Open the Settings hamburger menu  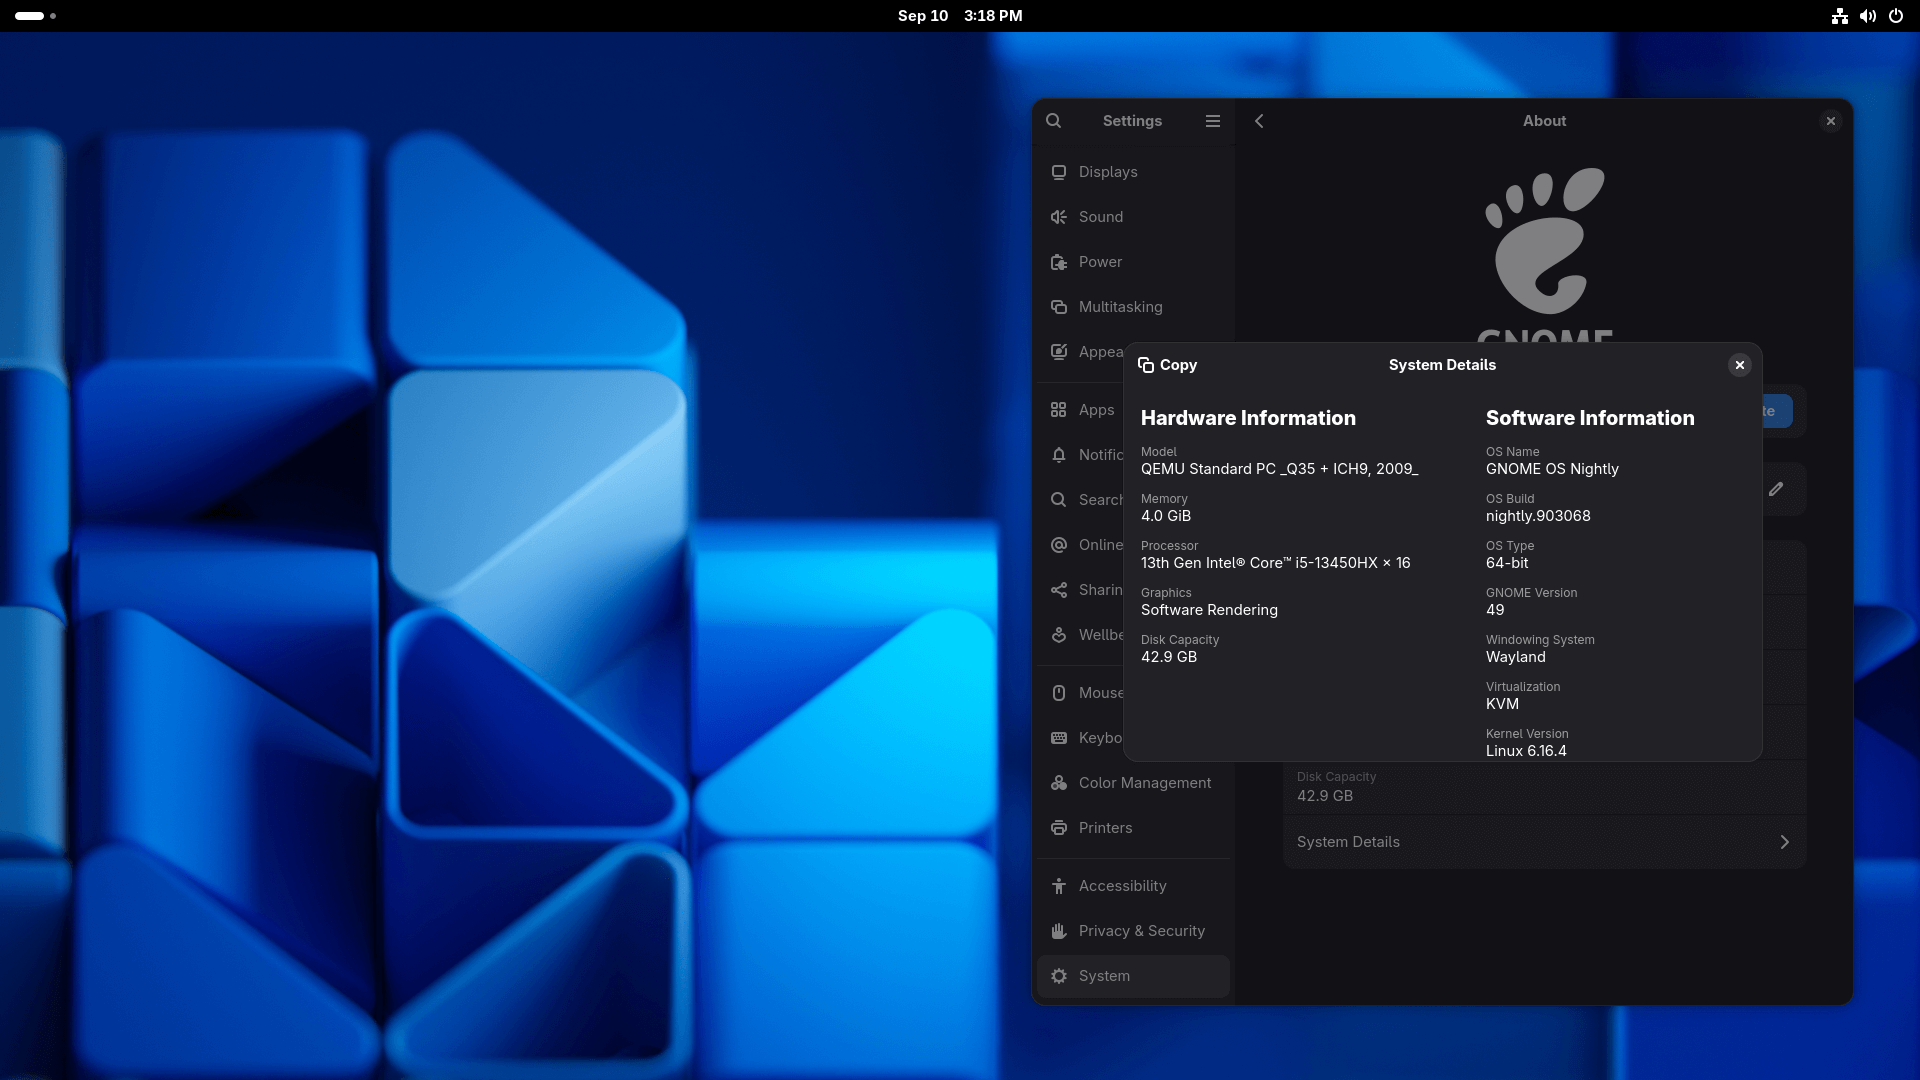tap(1212, 120)
